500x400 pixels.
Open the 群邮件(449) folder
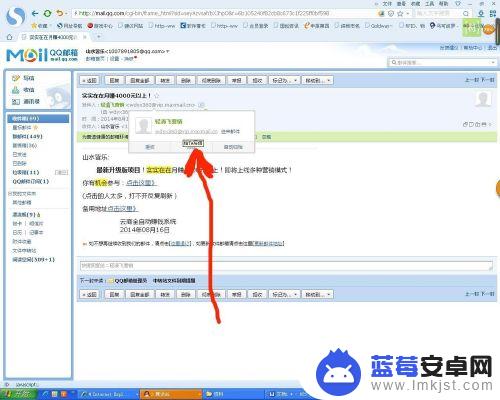click(x=27, y=137)
